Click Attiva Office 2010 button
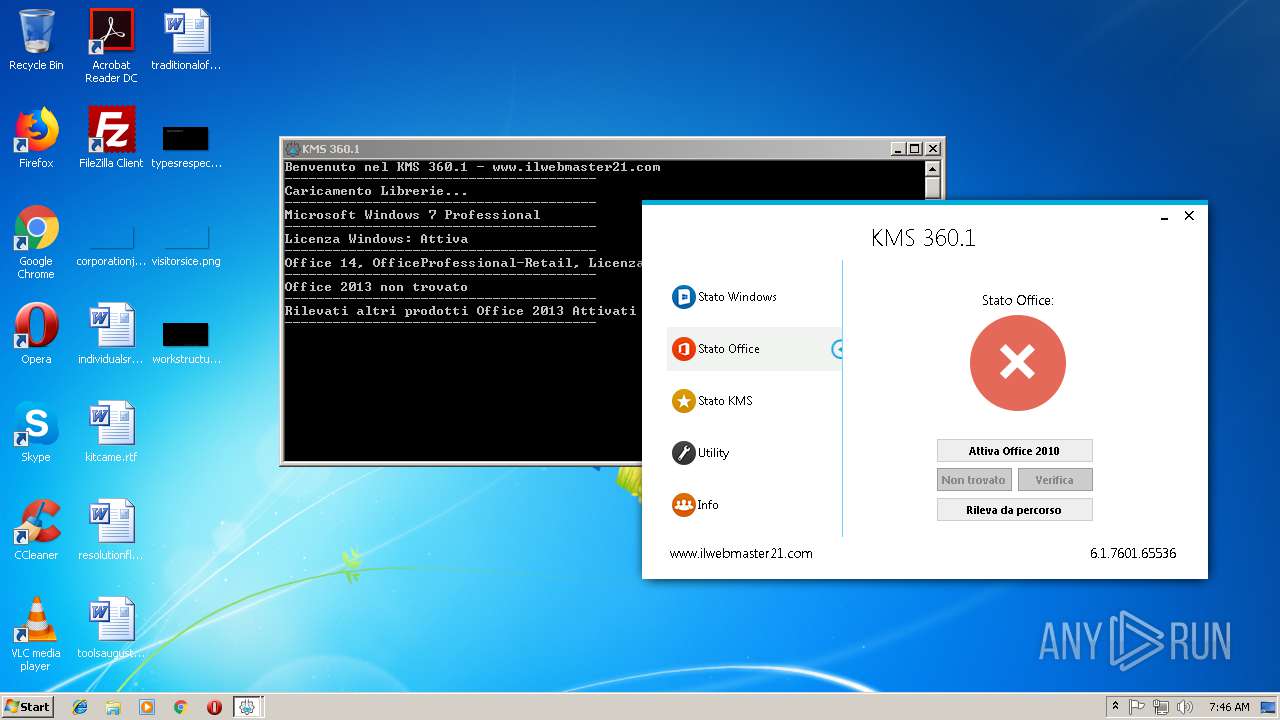Image resolution: width=1280 pixels, height=720 pixels. point(1014,451)
